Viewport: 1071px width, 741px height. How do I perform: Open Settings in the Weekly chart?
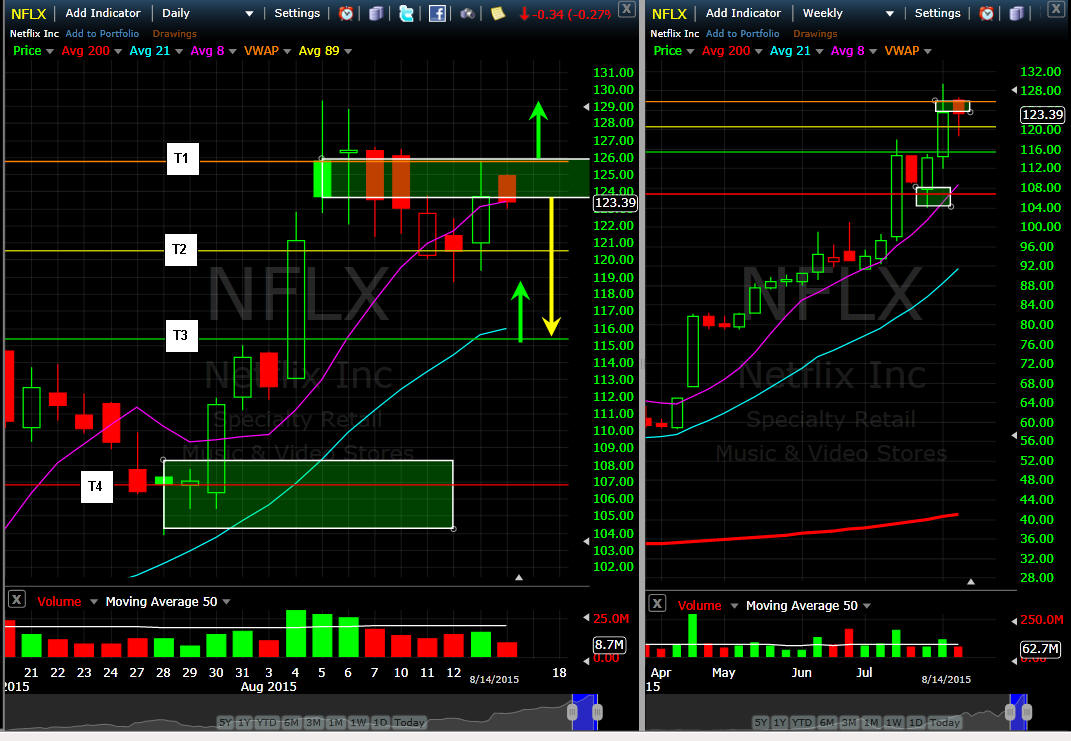click(937, 13)
